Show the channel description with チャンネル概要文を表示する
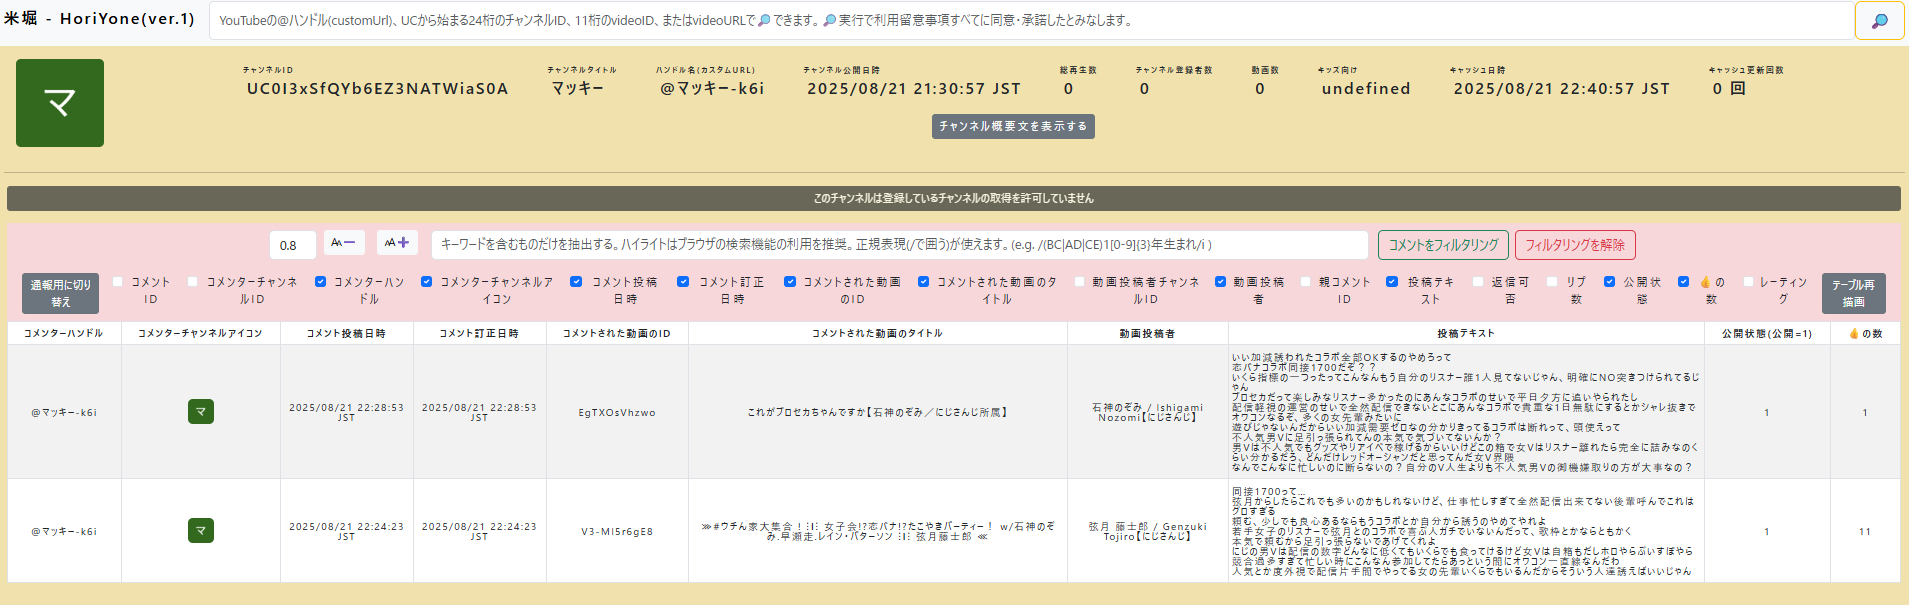Image resolution: width=1909 pixels, height=605 pixels. [1013, 126]
